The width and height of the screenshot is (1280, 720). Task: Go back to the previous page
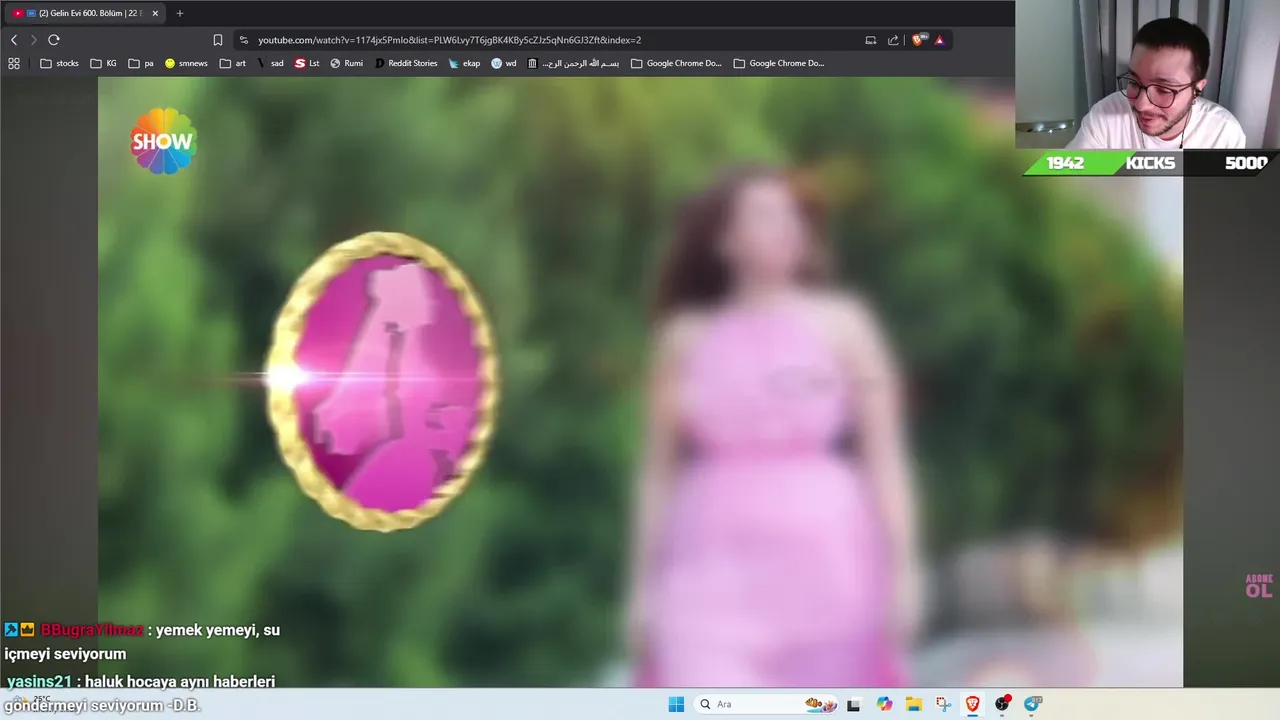coord(14,40)
